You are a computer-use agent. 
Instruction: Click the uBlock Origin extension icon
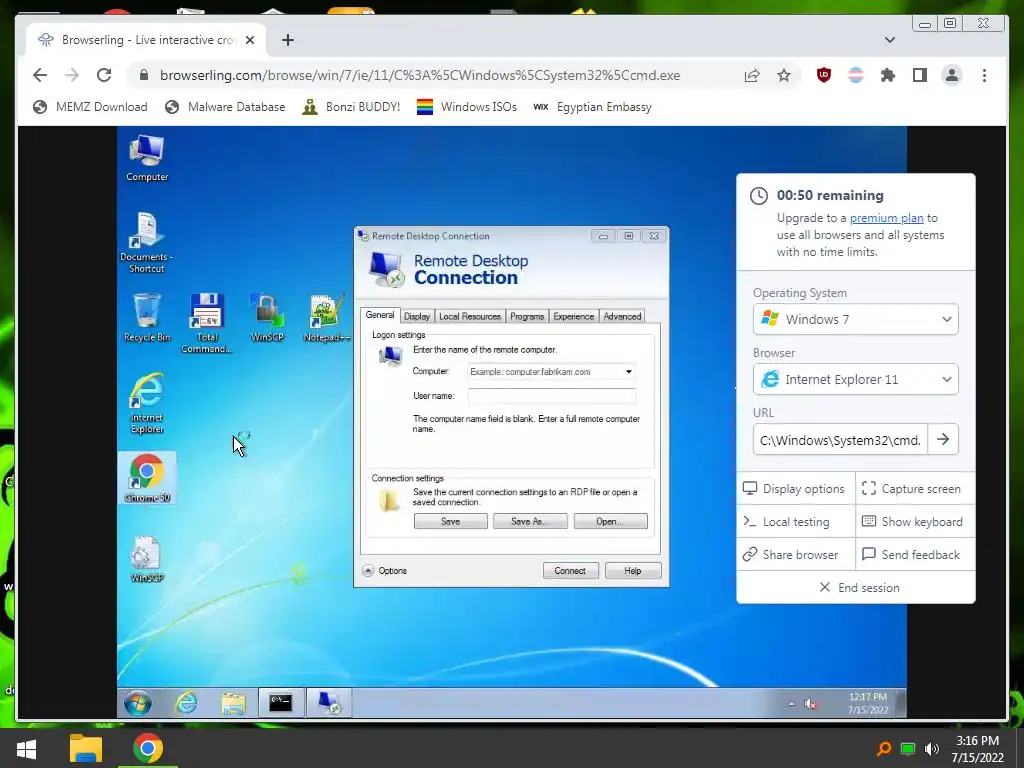pos(824,75)
